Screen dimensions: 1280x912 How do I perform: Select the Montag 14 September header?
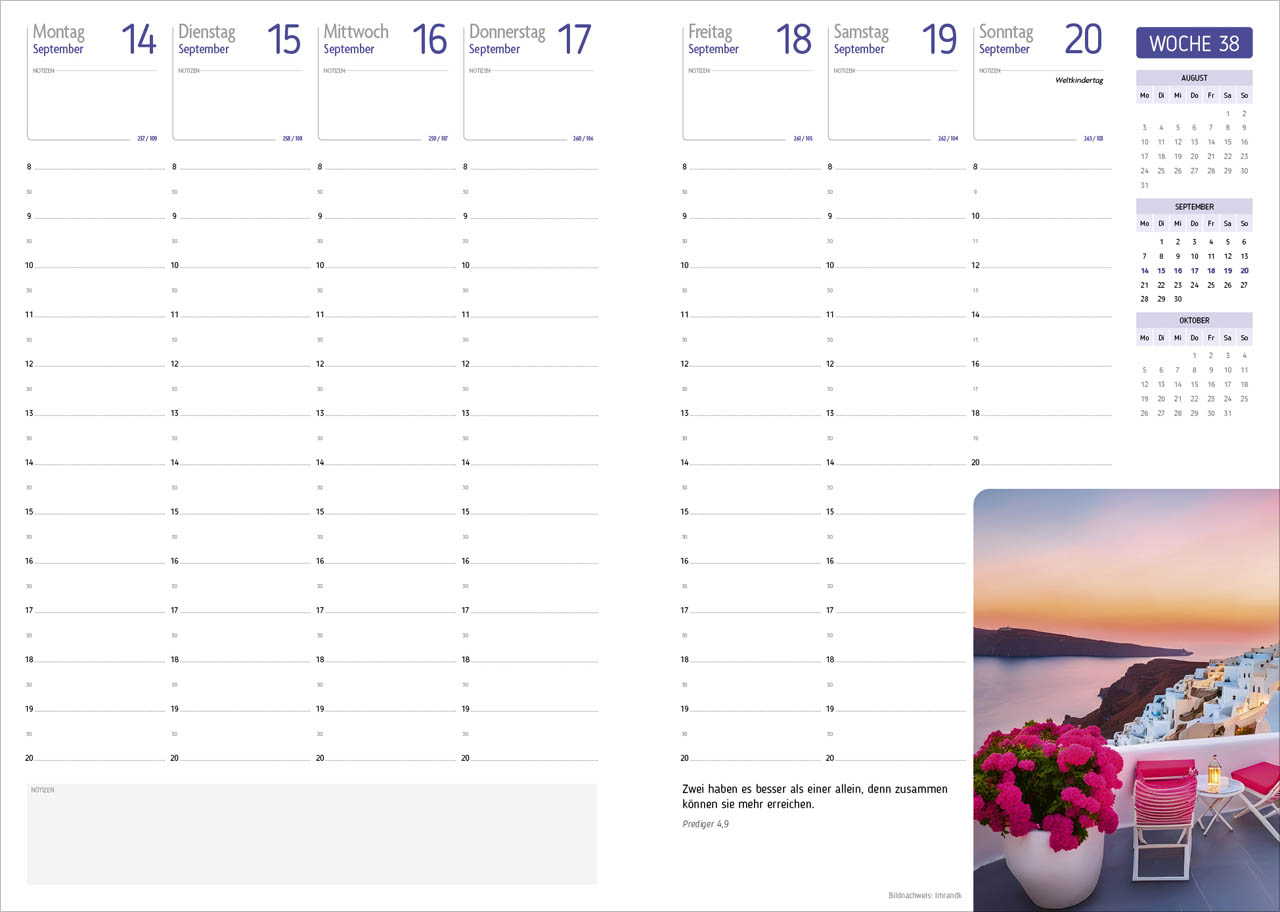click(94, 40)
